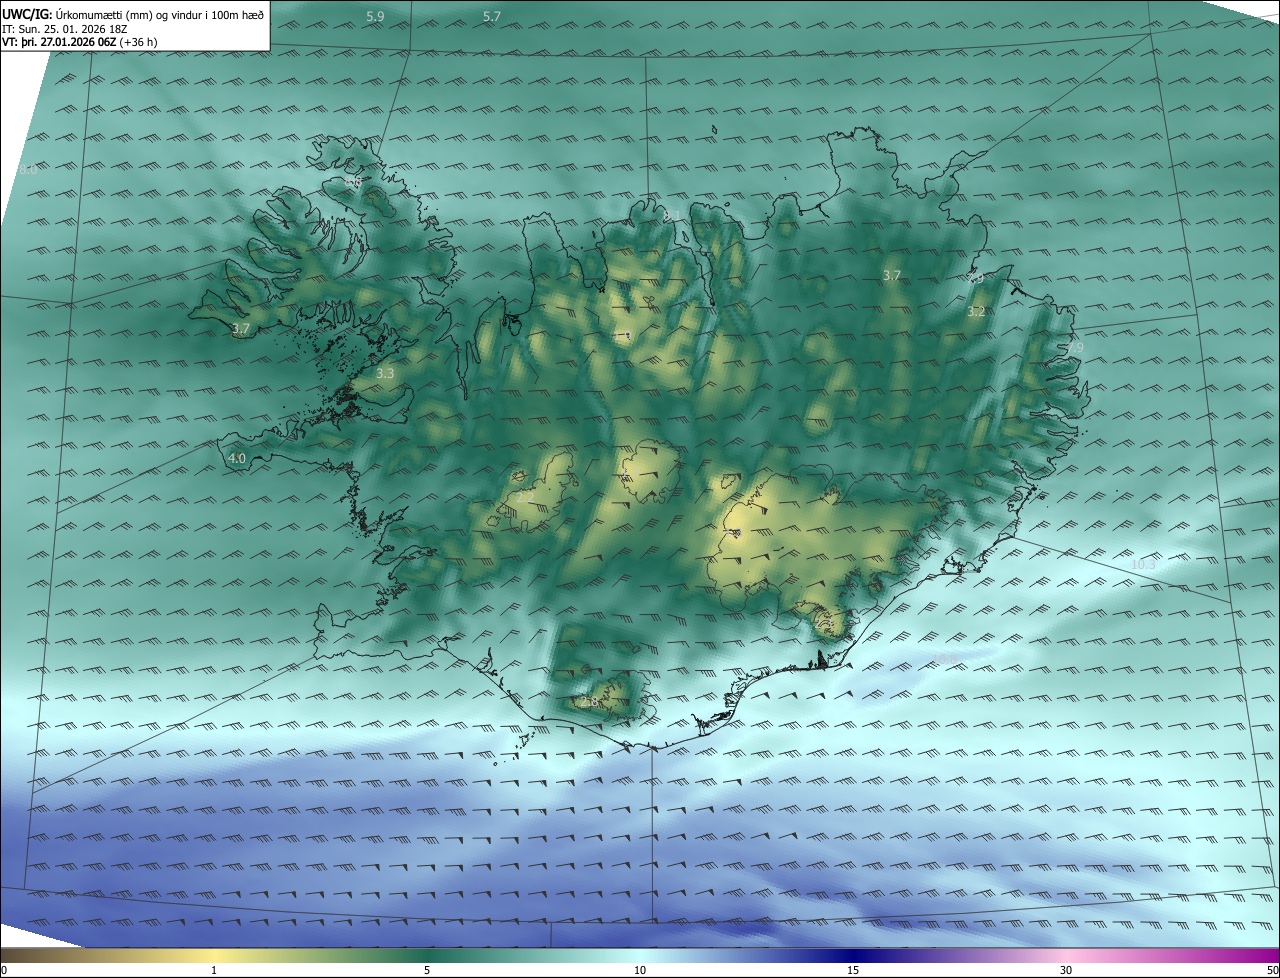Click the 3.7 value label in northeast Iceland
This screenshot has height=978, width=1280.
coord(892,275)
